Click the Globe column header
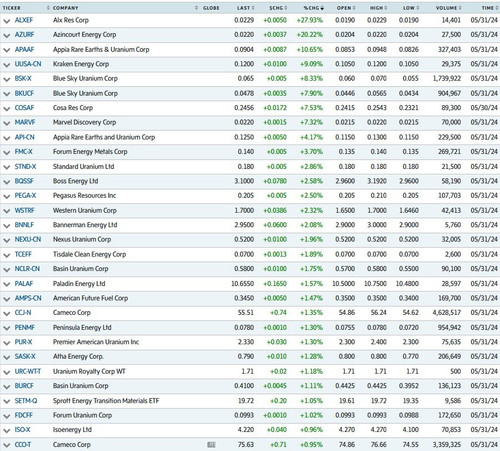The width and height of the screenshot is (500, 451). pos(211,8)
